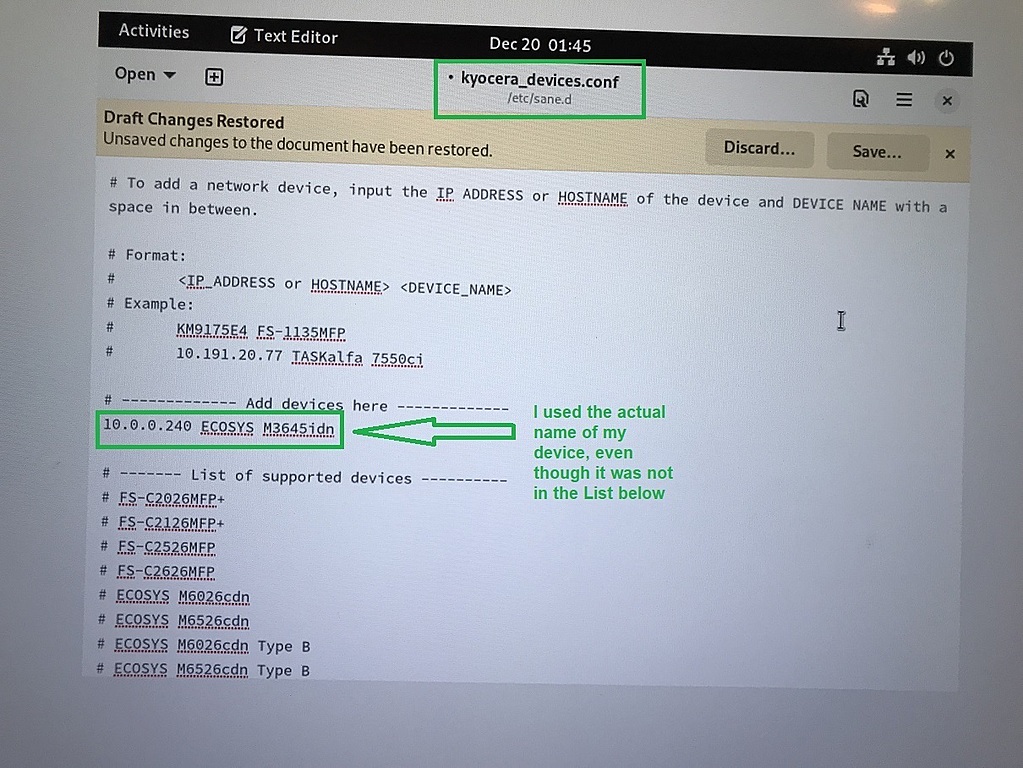Click Activities in the top bar
Screen dimensions: 1023x768
(154, 31)
